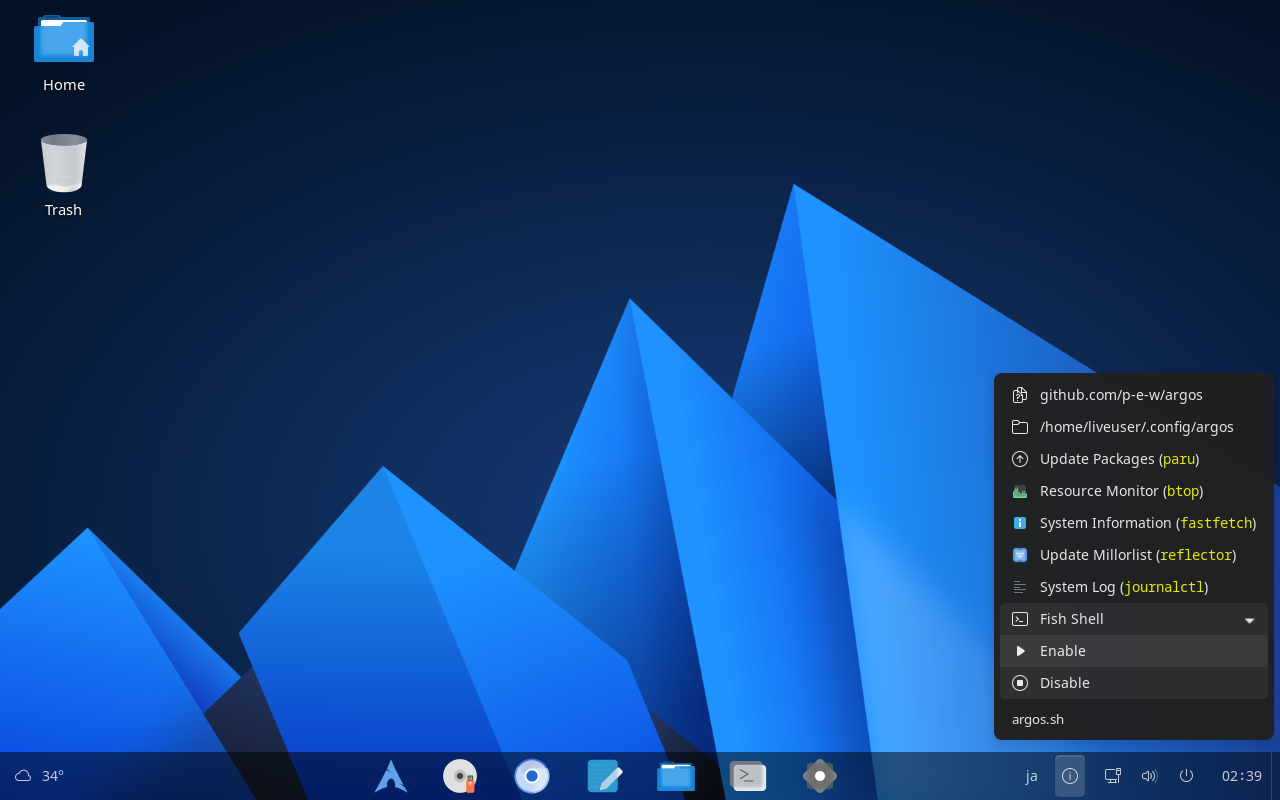Open the power menu icon

[x=1187, y=776]
